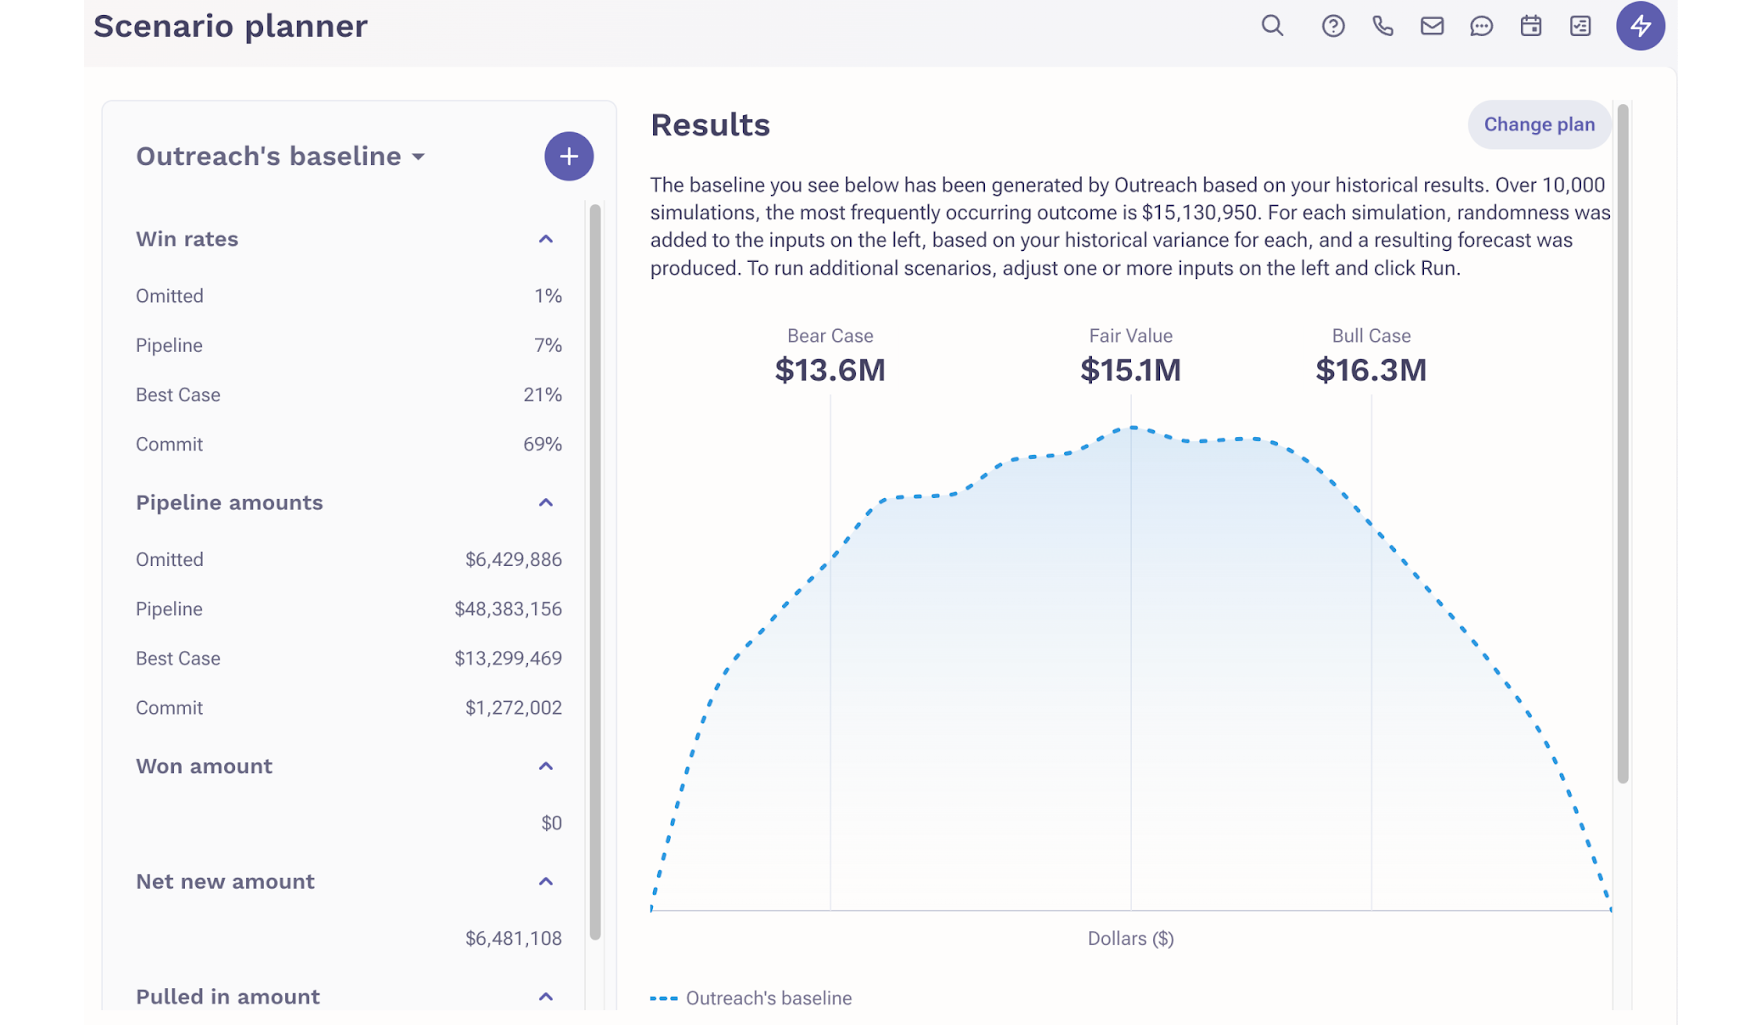This screenshot has width=1762, height=1025.
Task: Open the search magnifier icon
Action: [1272, 26]
